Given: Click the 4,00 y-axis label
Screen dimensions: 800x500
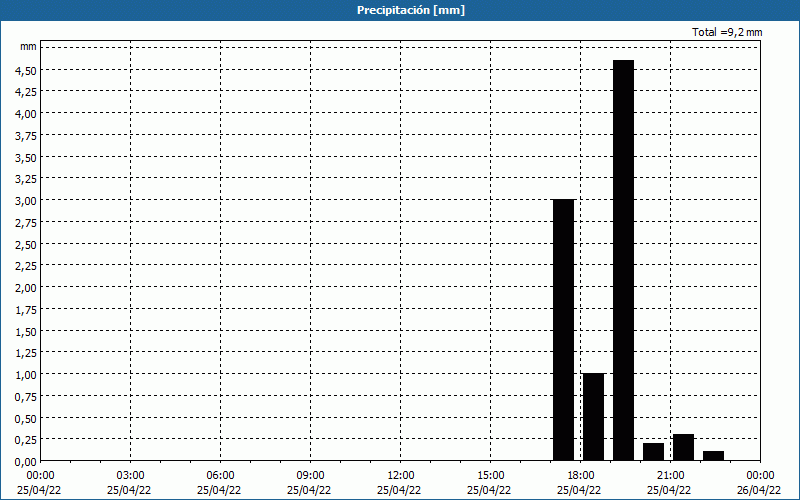Looking at the screenshot, I should 26,114.
